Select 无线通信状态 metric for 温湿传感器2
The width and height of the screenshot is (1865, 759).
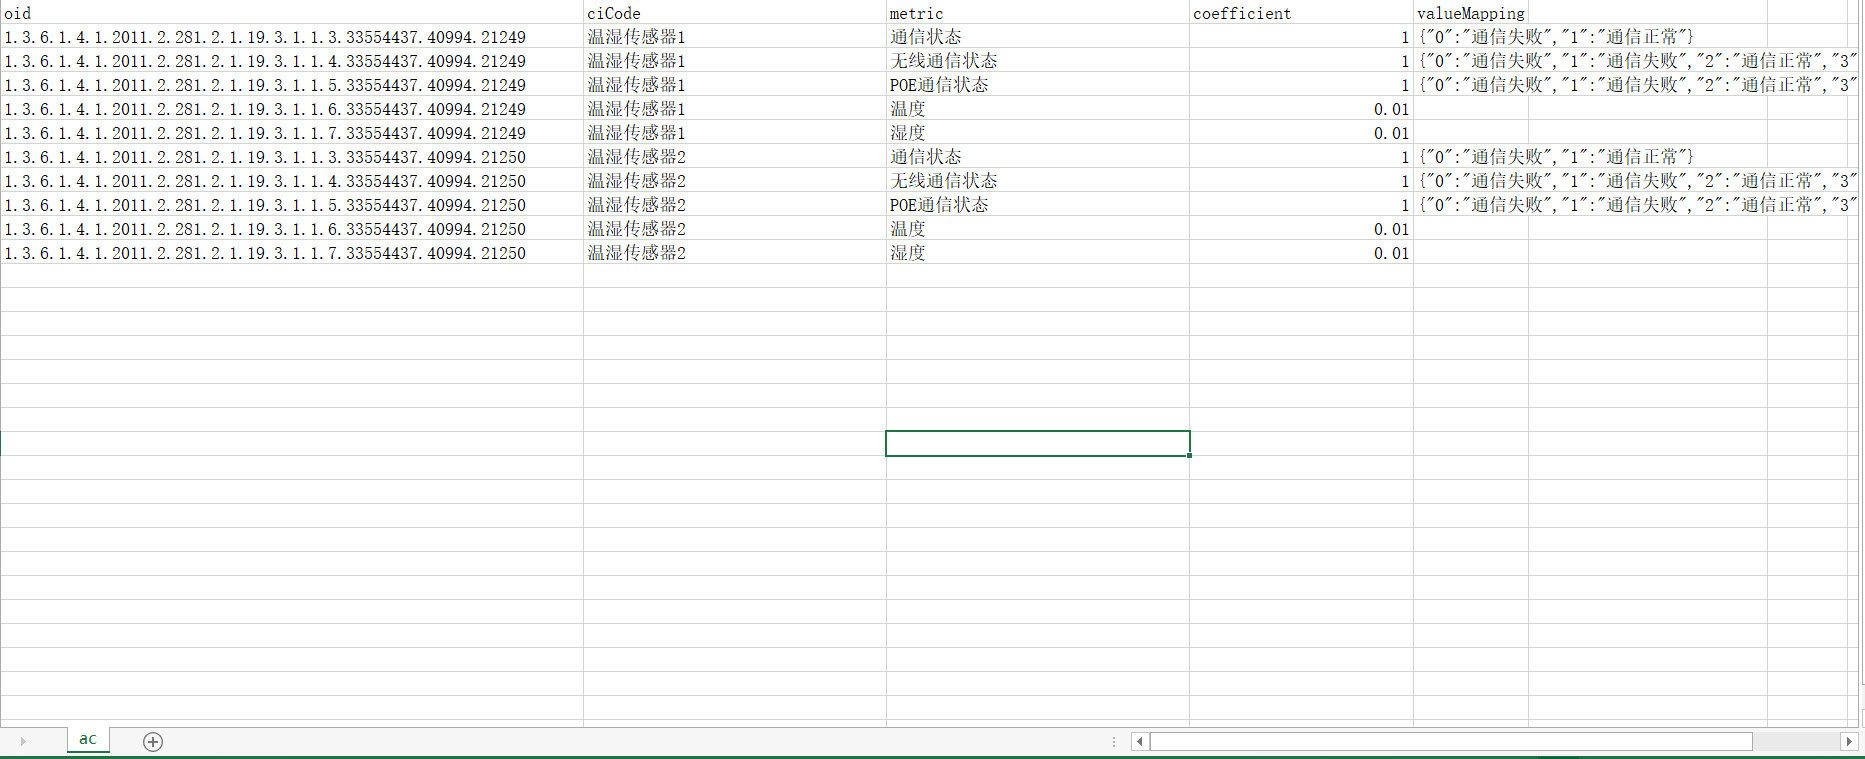pyautogui.click(x=1038, y=181)
